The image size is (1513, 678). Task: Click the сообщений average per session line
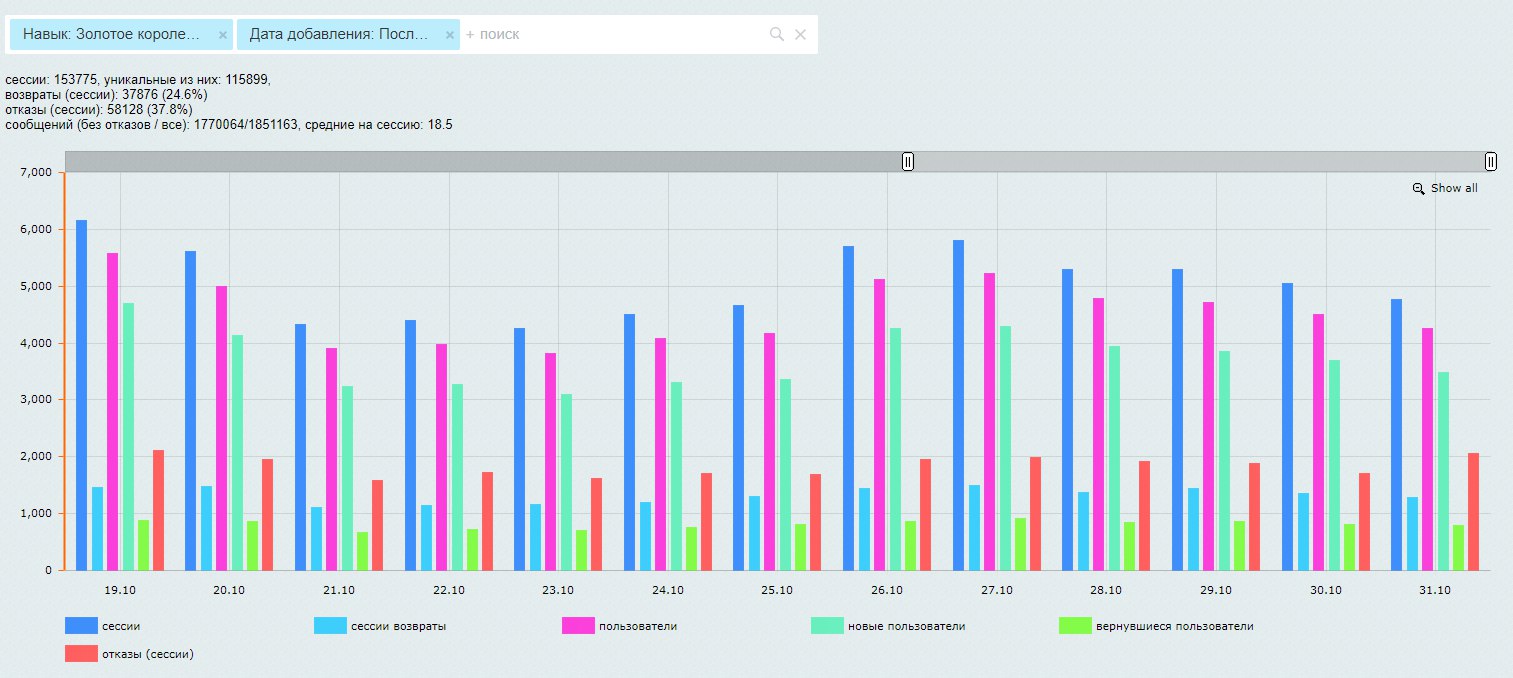[229, 124]
